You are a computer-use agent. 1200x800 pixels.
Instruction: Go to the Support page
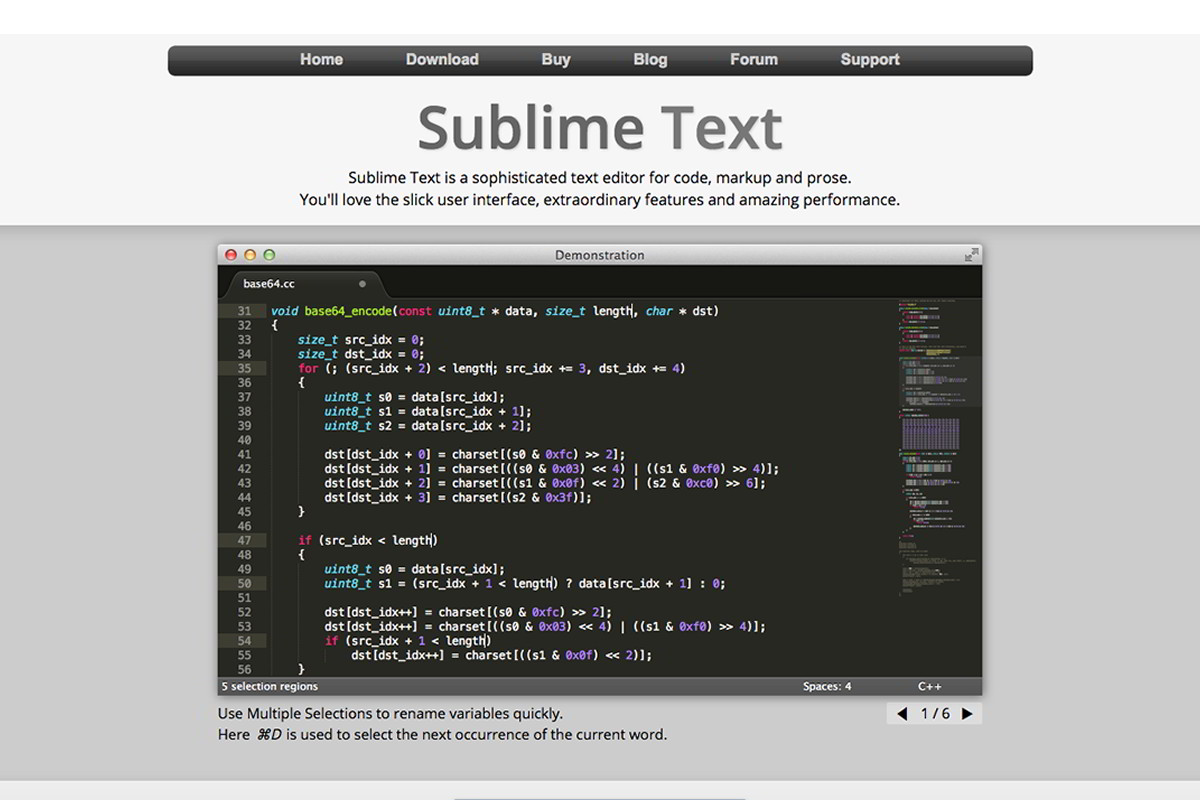point(870,60)
